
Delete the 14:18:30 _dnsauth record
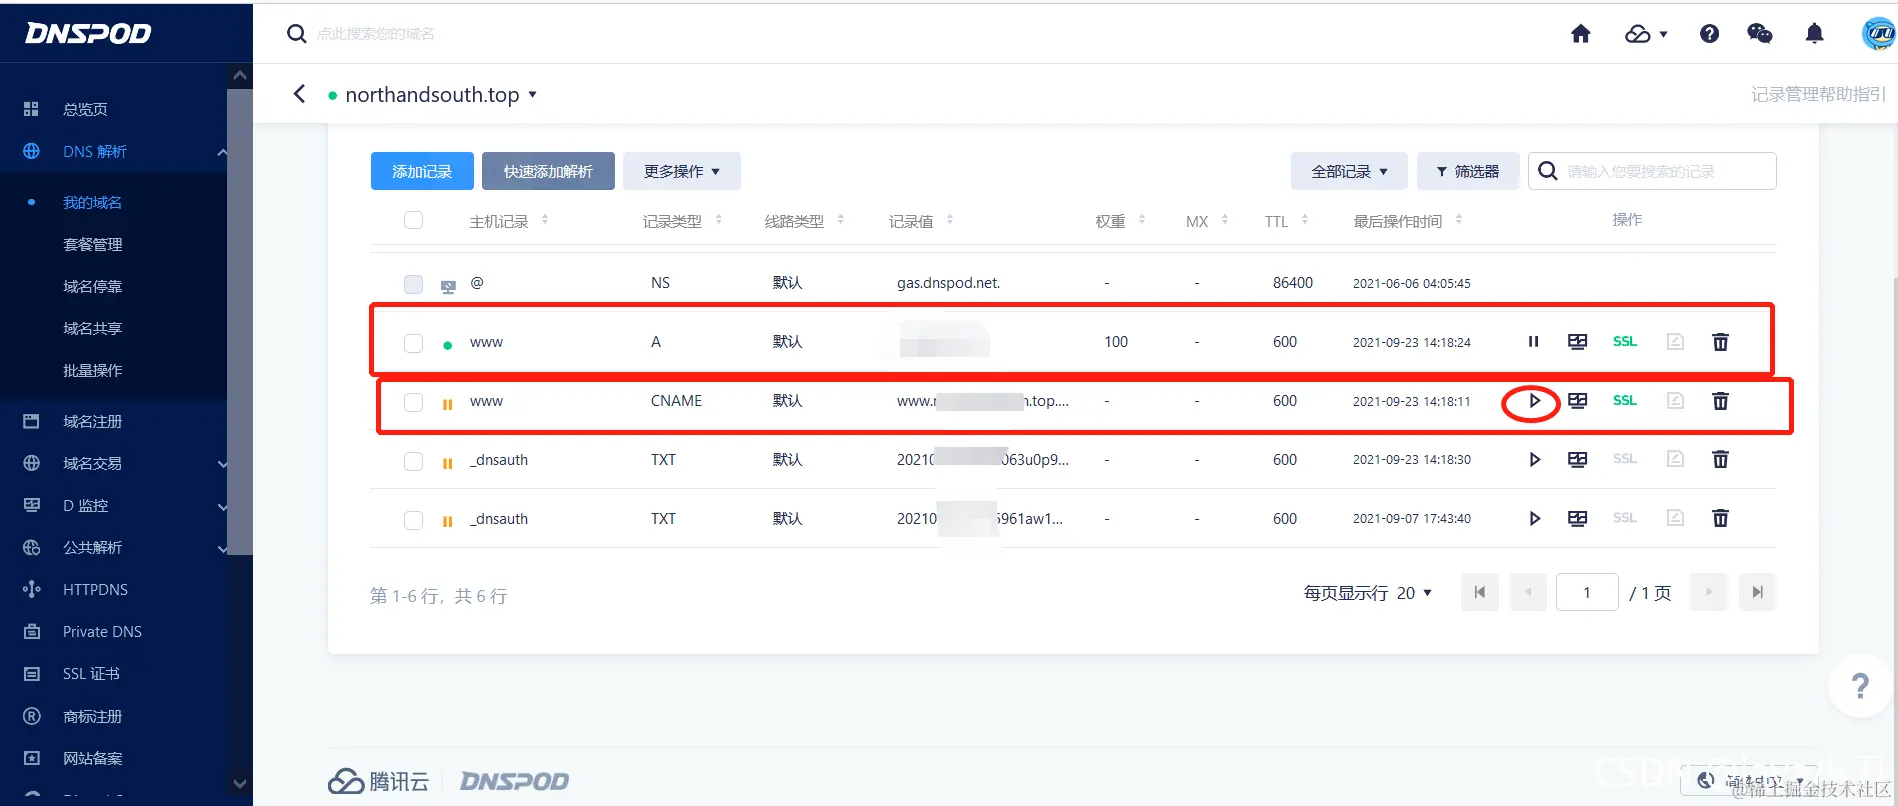click(1720, 460)
